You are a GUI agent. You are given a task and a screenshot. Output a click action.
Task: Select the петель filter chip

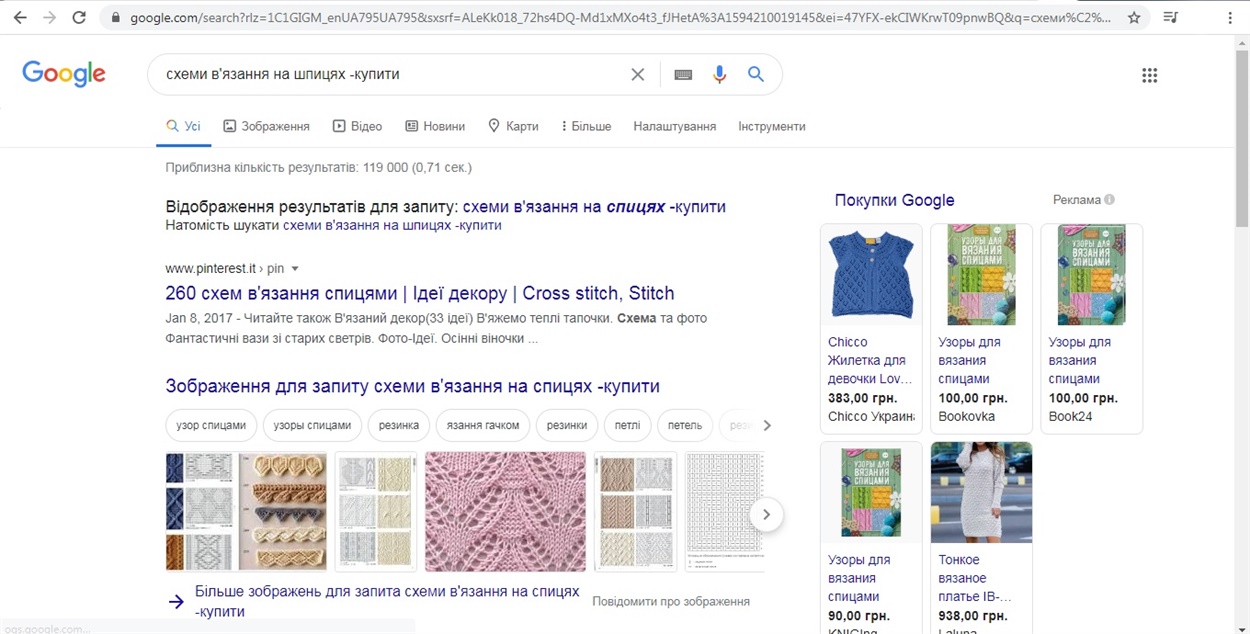tap(685, 425)
